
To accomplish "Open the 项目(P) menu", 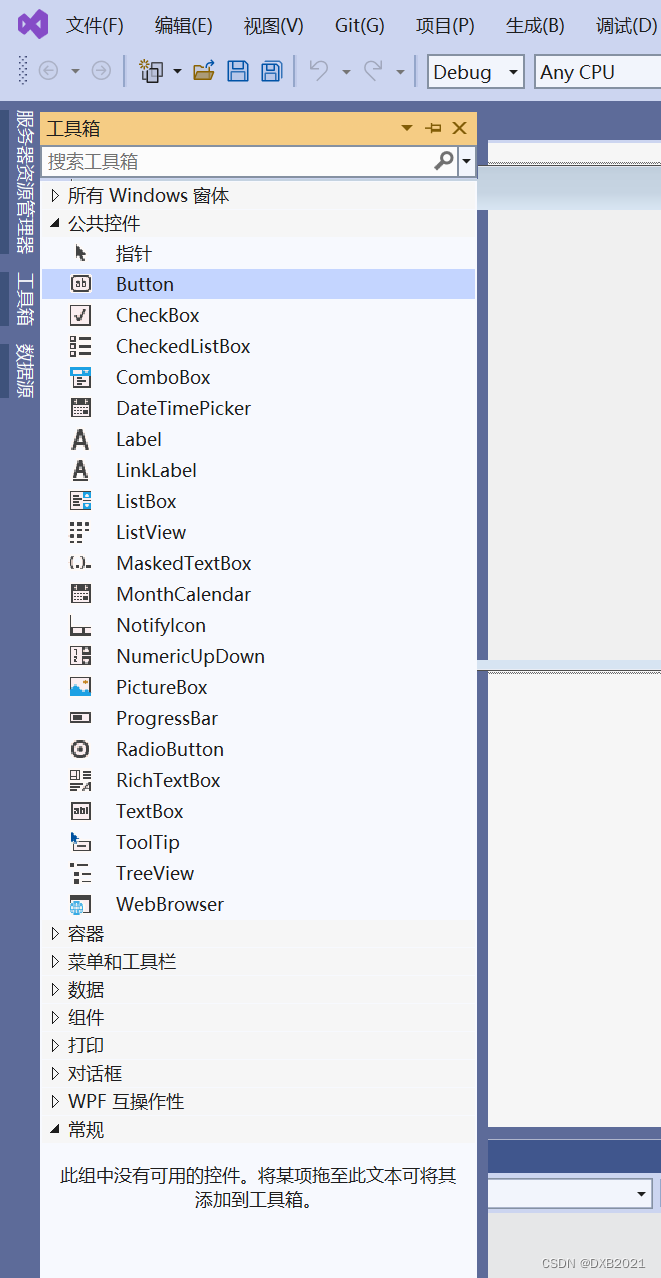I will [x=445, y=26].
